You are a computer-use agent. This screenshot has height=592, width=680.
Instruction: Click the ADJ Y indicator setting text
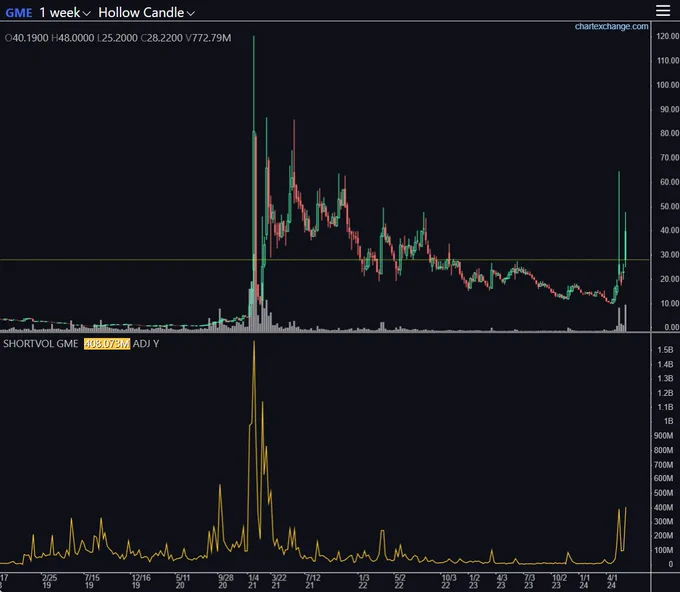[x=146, y=344]
